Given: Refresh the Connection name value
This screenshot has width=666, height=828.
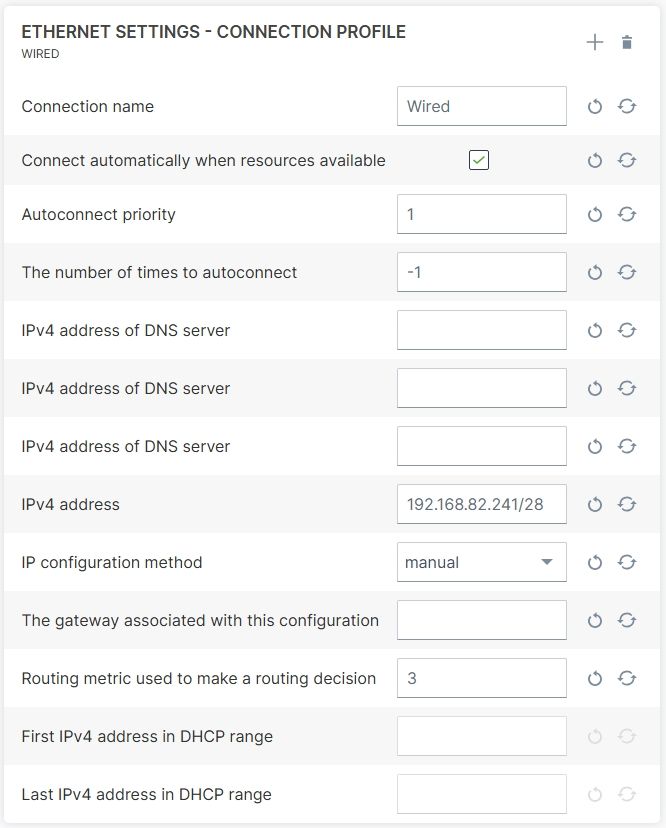Looking at the screenshot, I should click(627, 107).
